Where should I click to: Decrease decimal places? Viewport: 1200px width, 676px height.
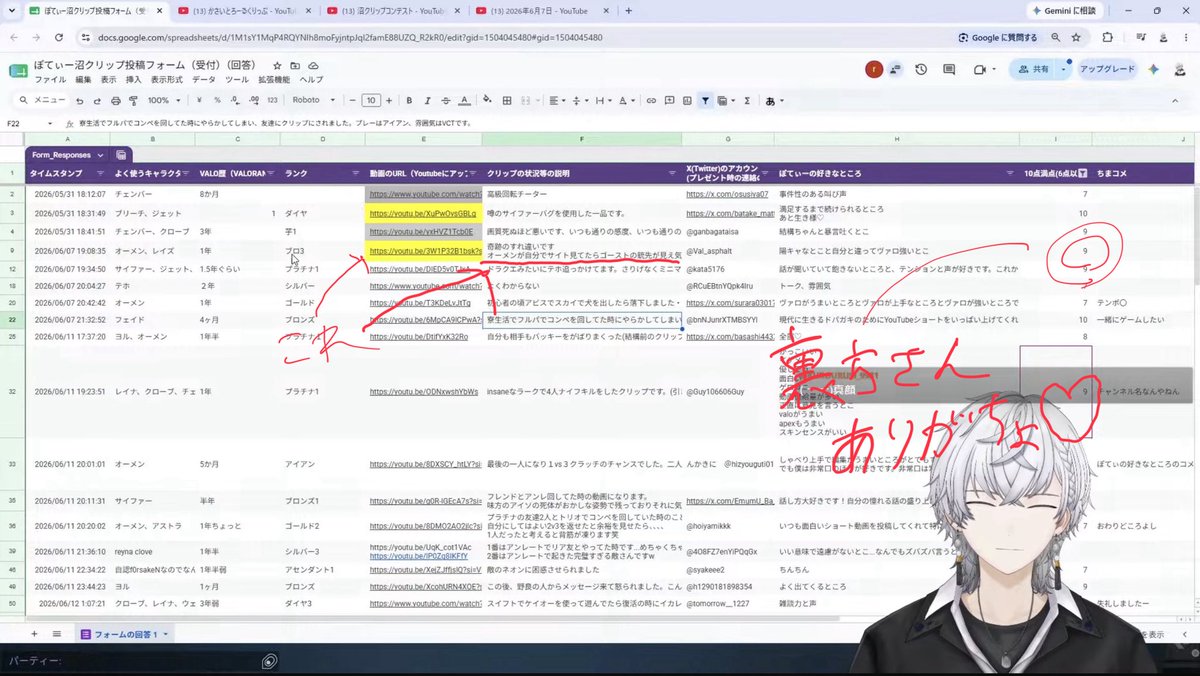click(x=235, y=101)
